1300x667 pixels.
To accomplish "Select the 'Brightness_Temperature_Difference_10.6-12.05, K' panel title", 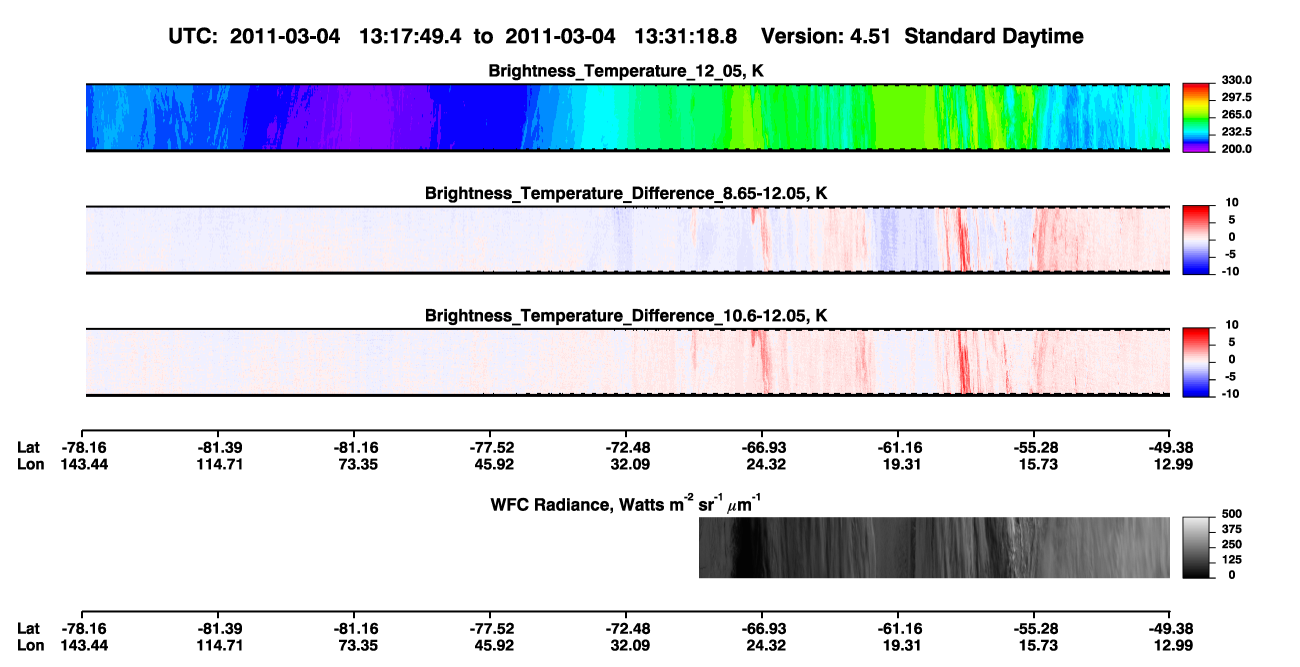I will coord(626,315).
